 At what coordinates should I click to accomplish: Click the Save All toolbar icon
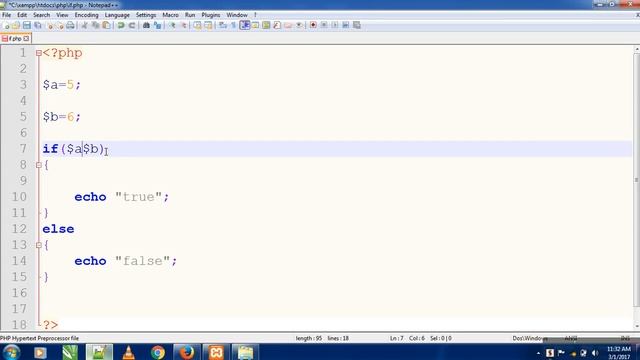point(38,25)
